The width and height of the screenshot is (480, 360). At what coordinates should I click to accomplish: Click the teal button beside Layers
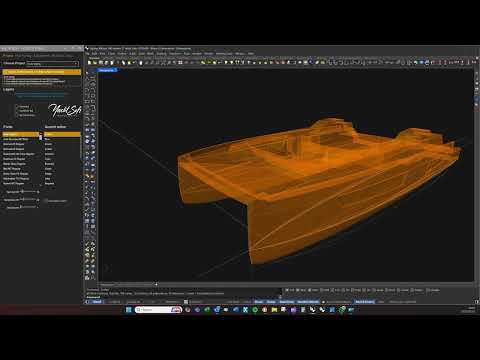pos(40,96)
